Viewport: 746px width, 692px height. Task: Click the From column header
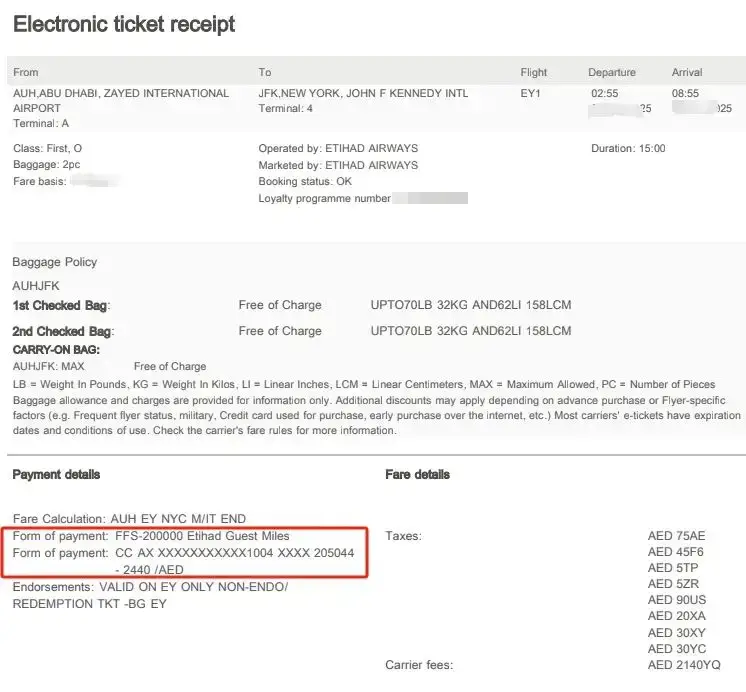tap(26, 72)
